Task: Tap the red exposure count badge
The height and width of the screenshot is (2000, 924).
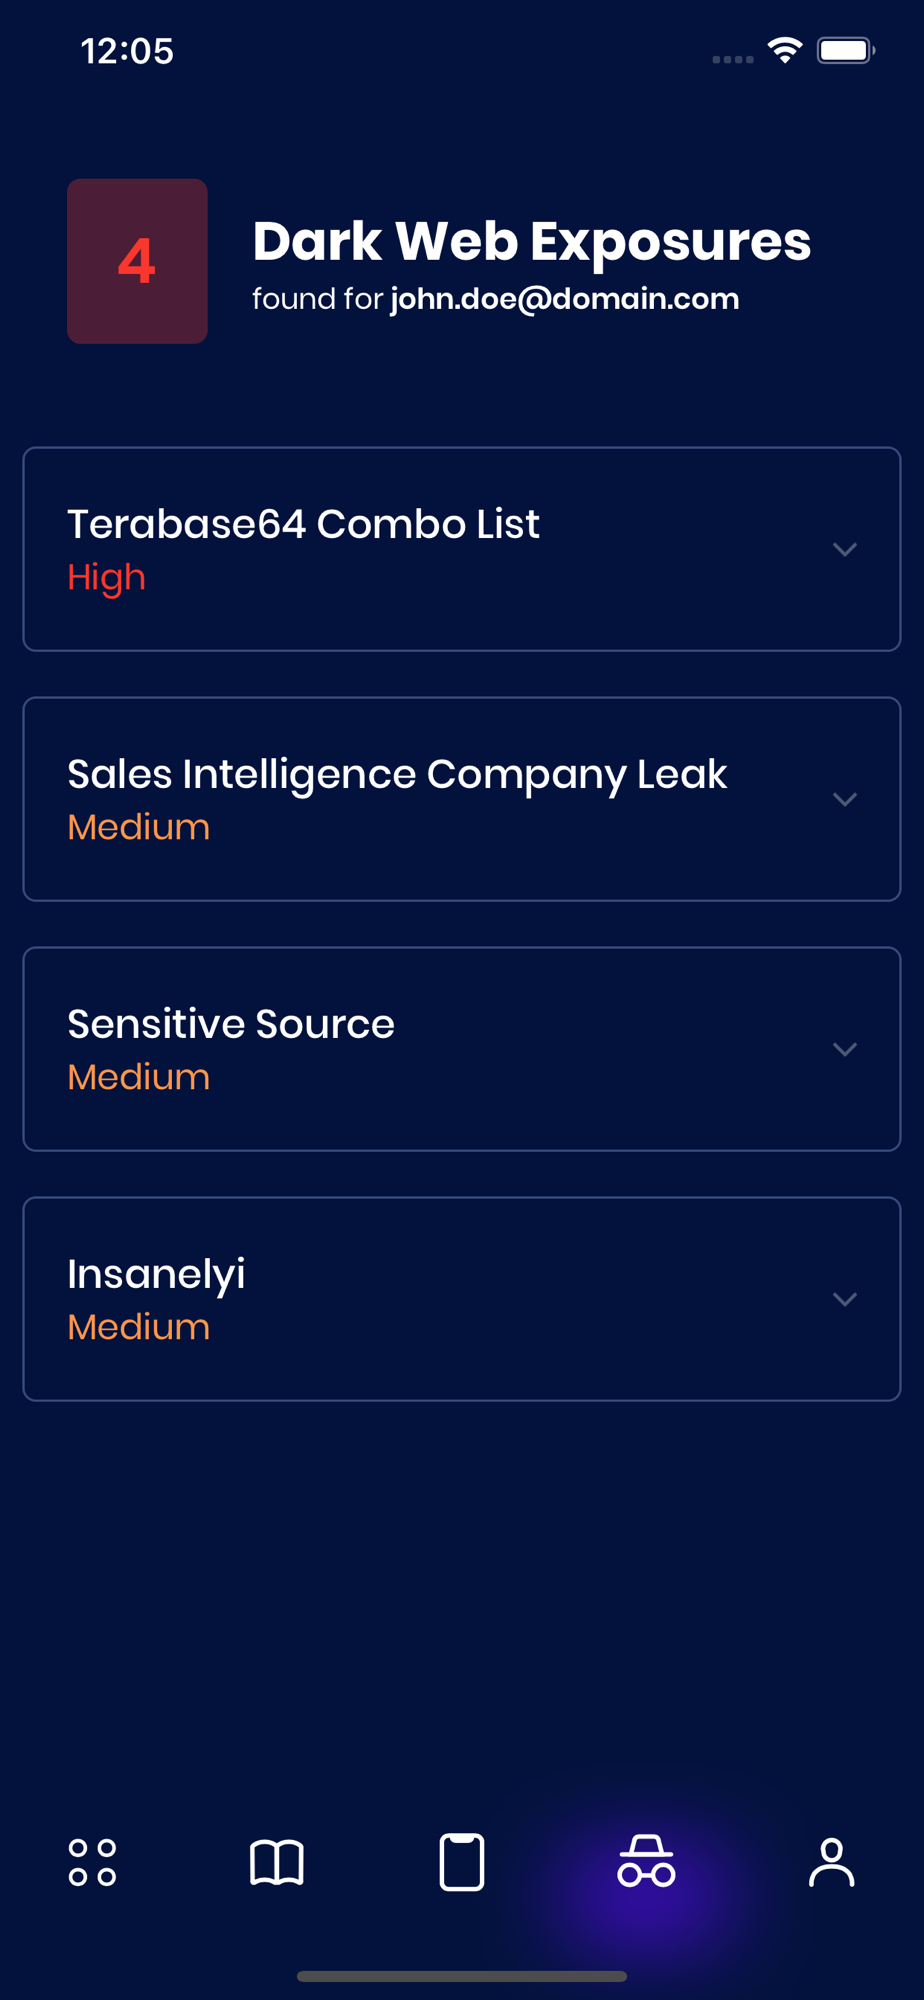Action: (137, 261)
